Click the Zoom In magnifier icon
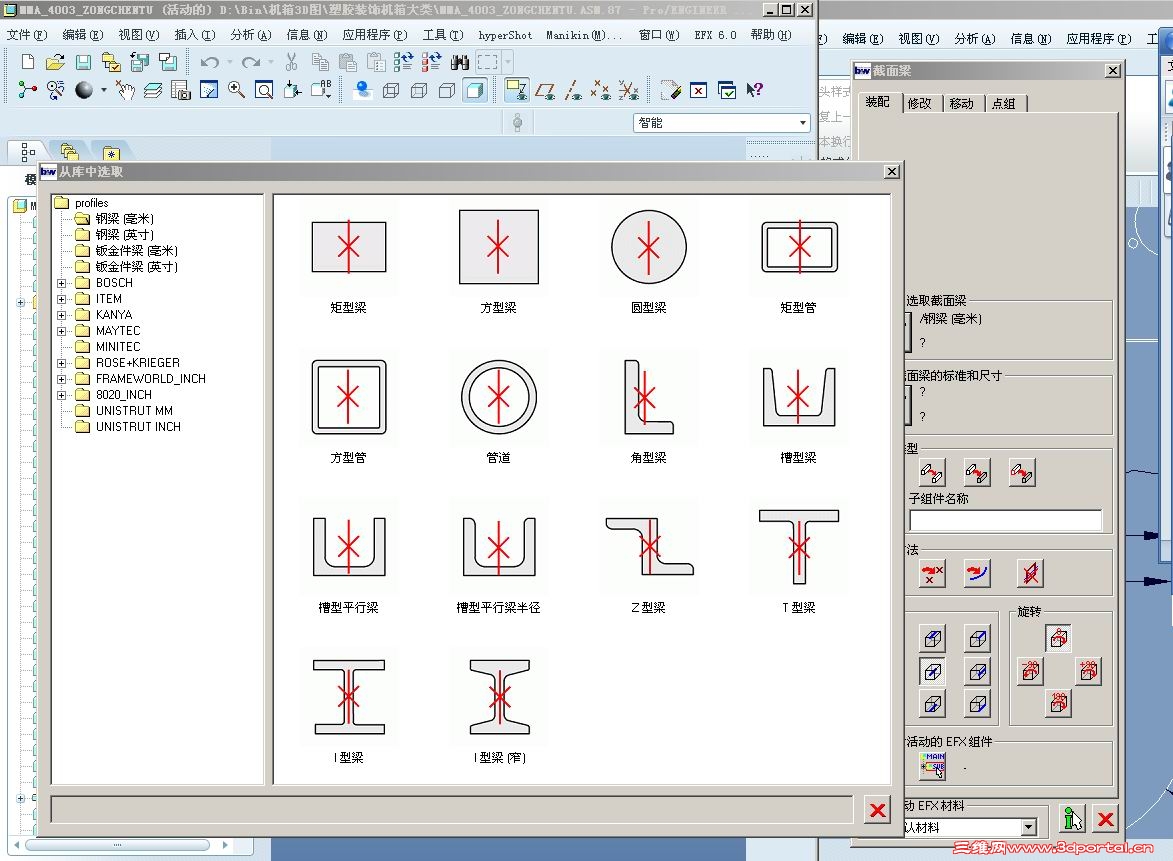The width and height of the screenshot is (1173, 861). 236,91
